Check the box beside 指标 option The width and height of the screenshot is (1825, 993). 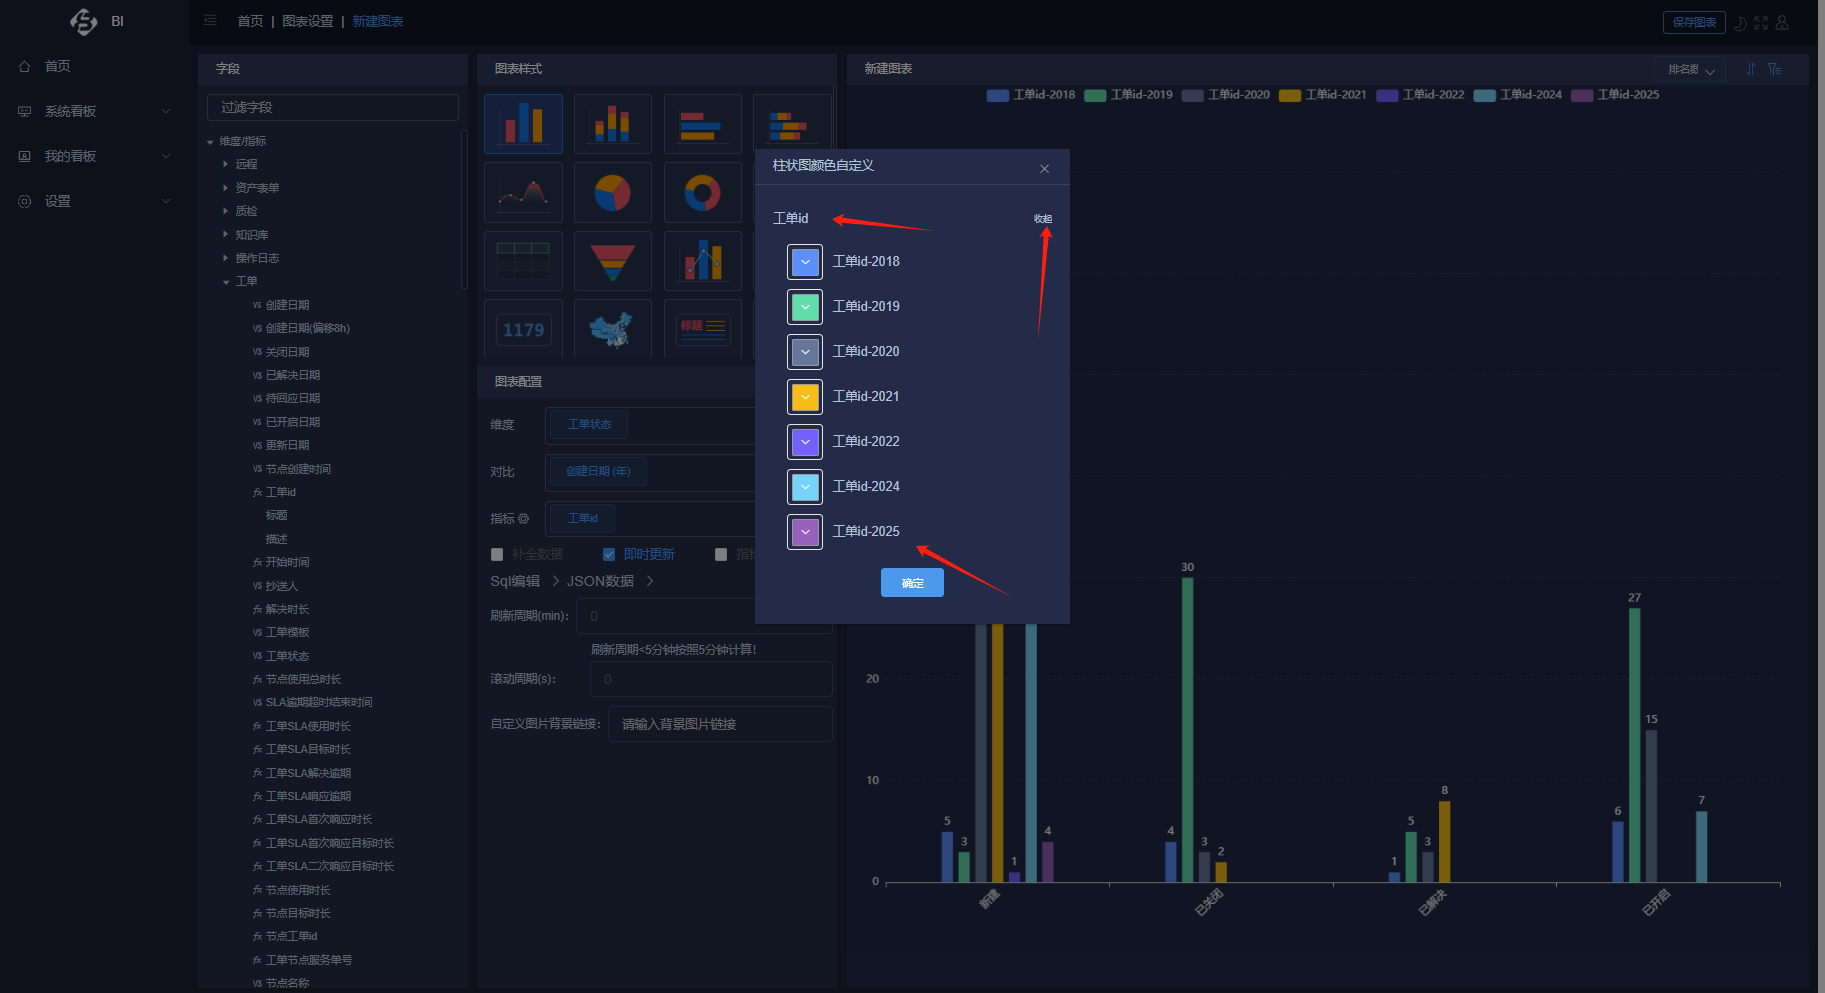tap(721, 554)
